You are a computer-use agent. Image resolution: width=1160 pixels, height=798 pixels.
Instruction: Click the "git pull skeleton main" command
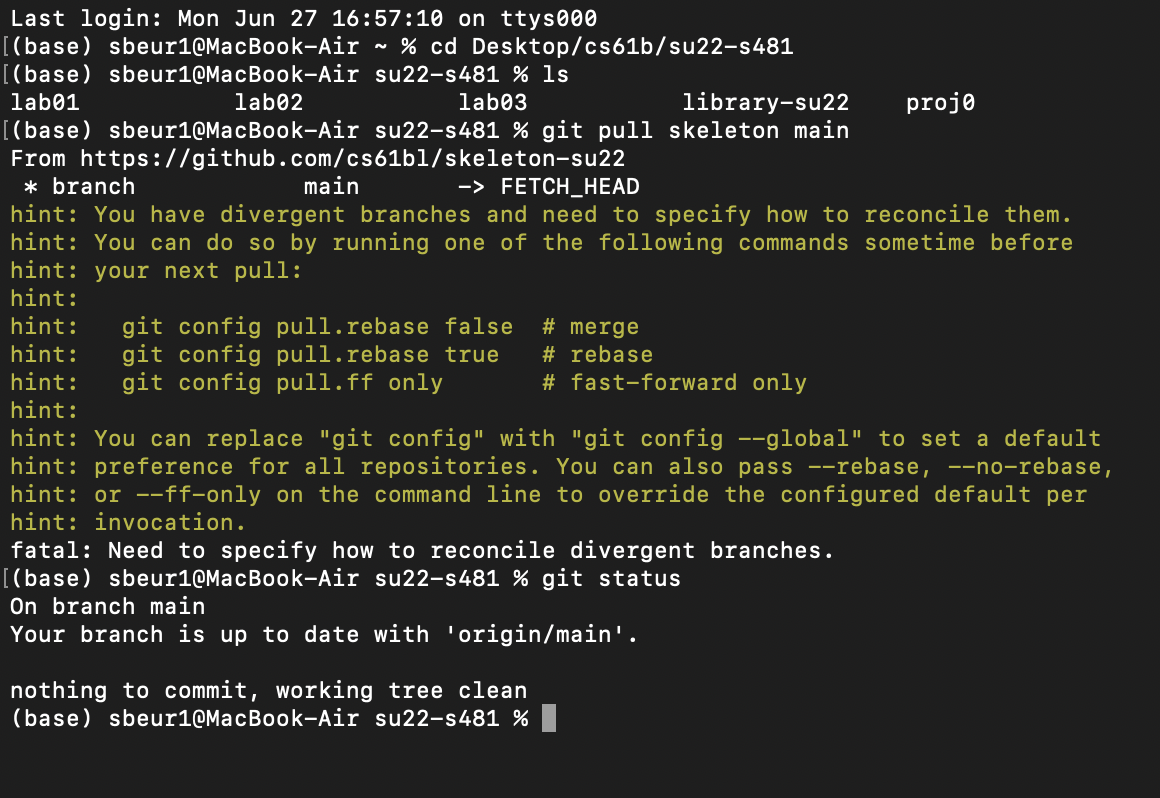695,130
